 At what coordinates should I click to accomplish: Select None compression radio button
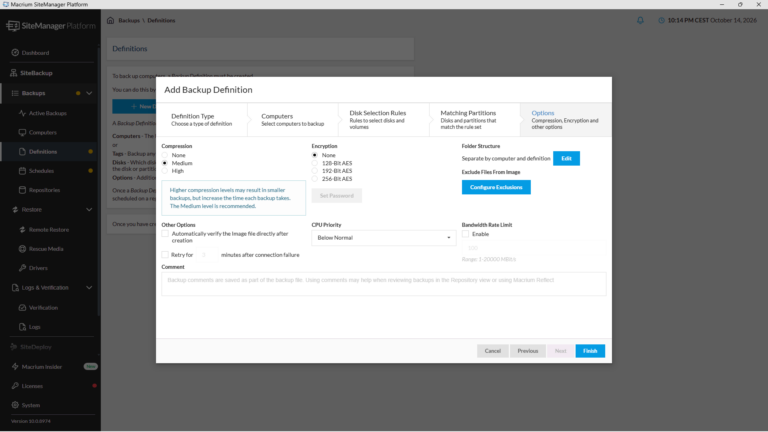[165, 155]
